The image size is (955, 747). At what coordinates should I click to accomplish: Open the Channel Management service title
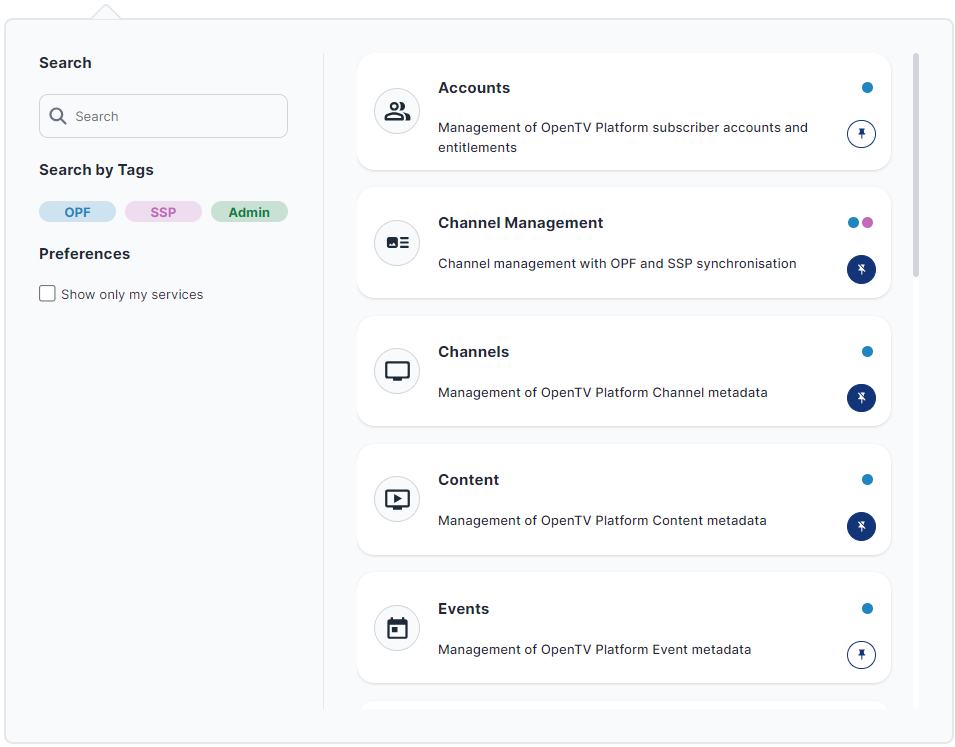click(520, 223)
